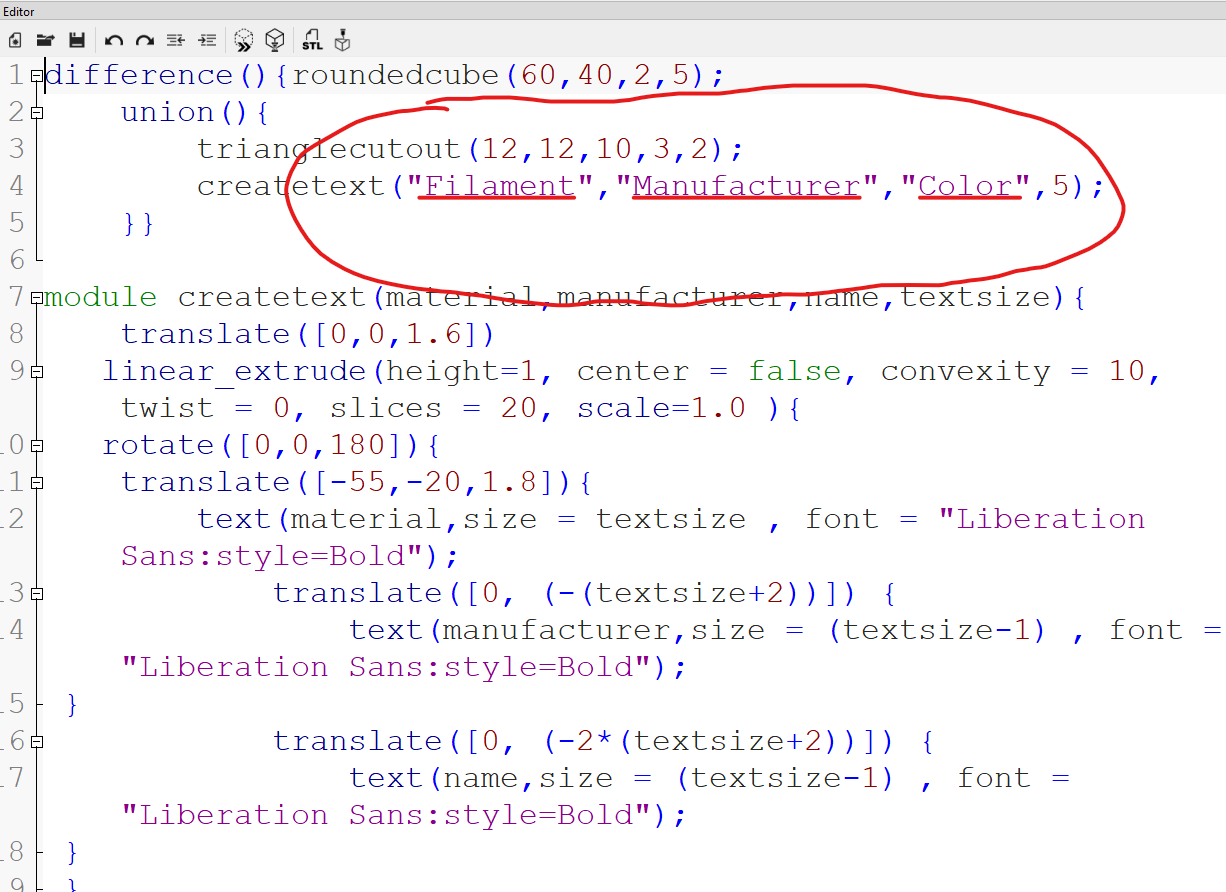Preview the model with the dashed cube icon
Viewport: 1226px width, 892px height.
(x=243, y=40)
